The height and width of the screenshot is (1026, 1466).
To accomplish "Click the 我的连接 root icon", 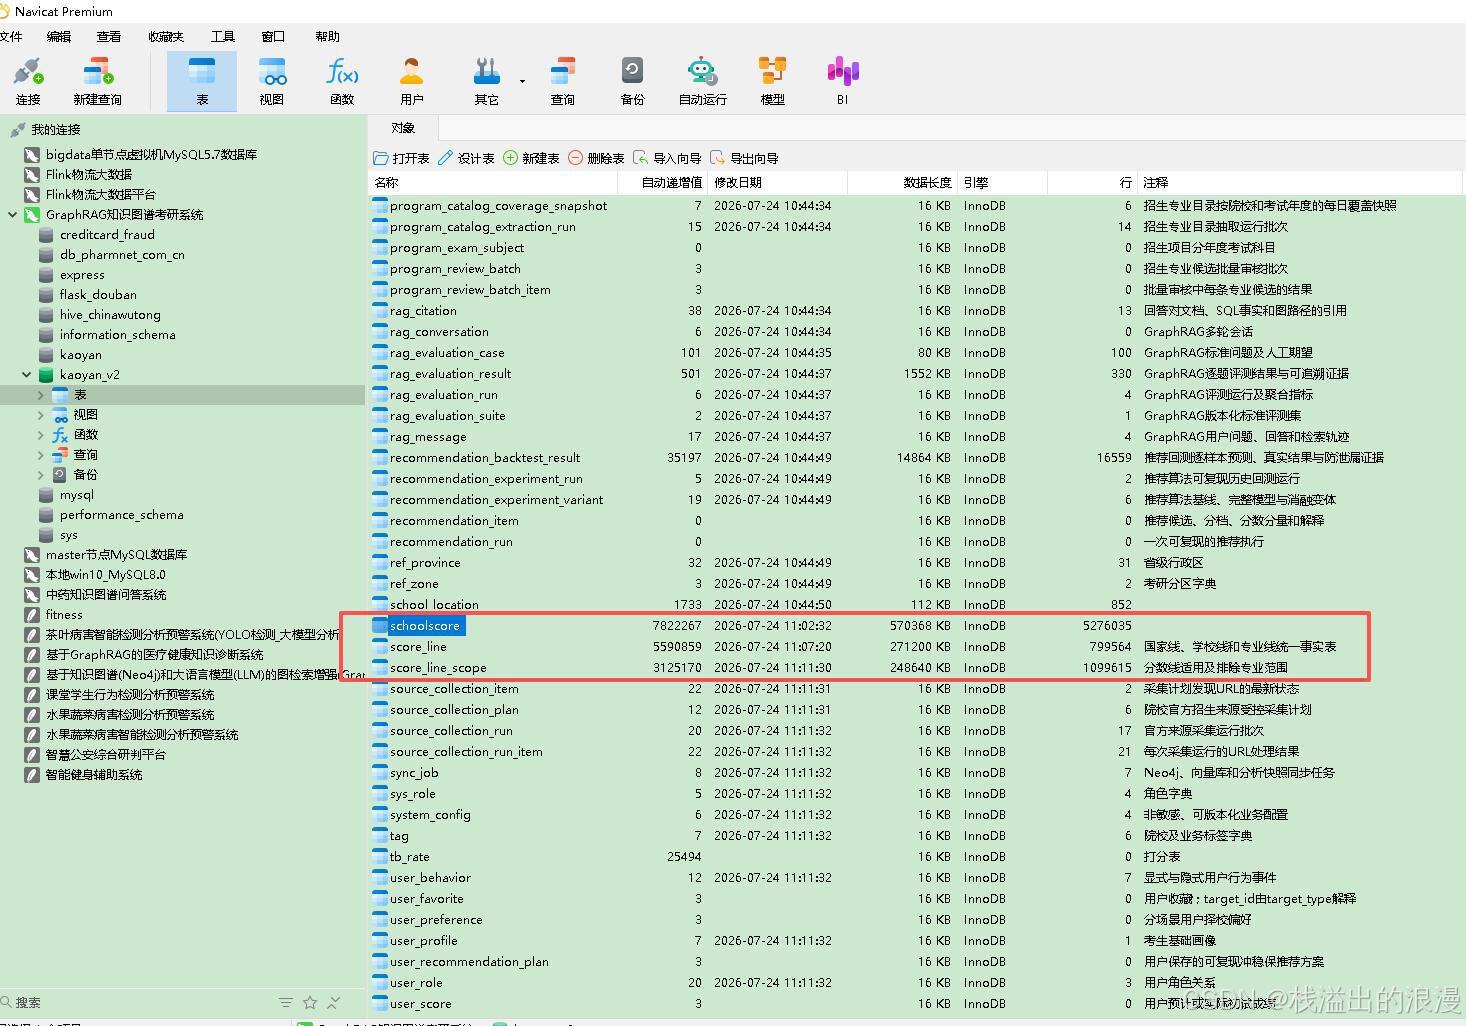I will tap(17, 130).
